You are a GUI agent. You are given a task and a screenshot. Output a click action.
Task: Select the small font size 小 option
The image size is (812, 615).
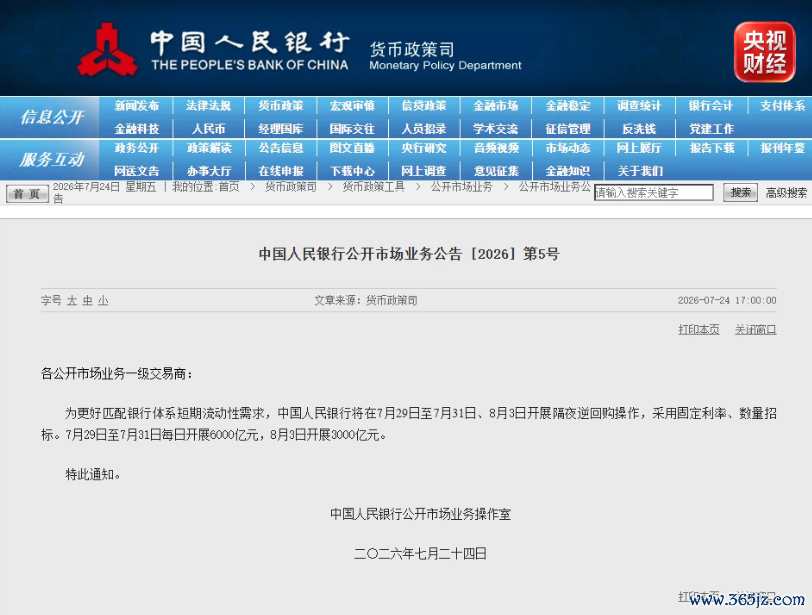(x=103, y=301)
